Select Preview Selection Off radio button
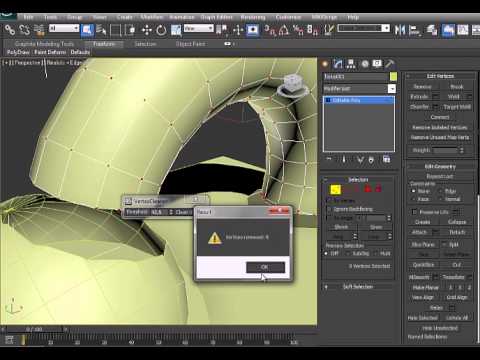Screen dimensions: 480x360 click(326, 254)
